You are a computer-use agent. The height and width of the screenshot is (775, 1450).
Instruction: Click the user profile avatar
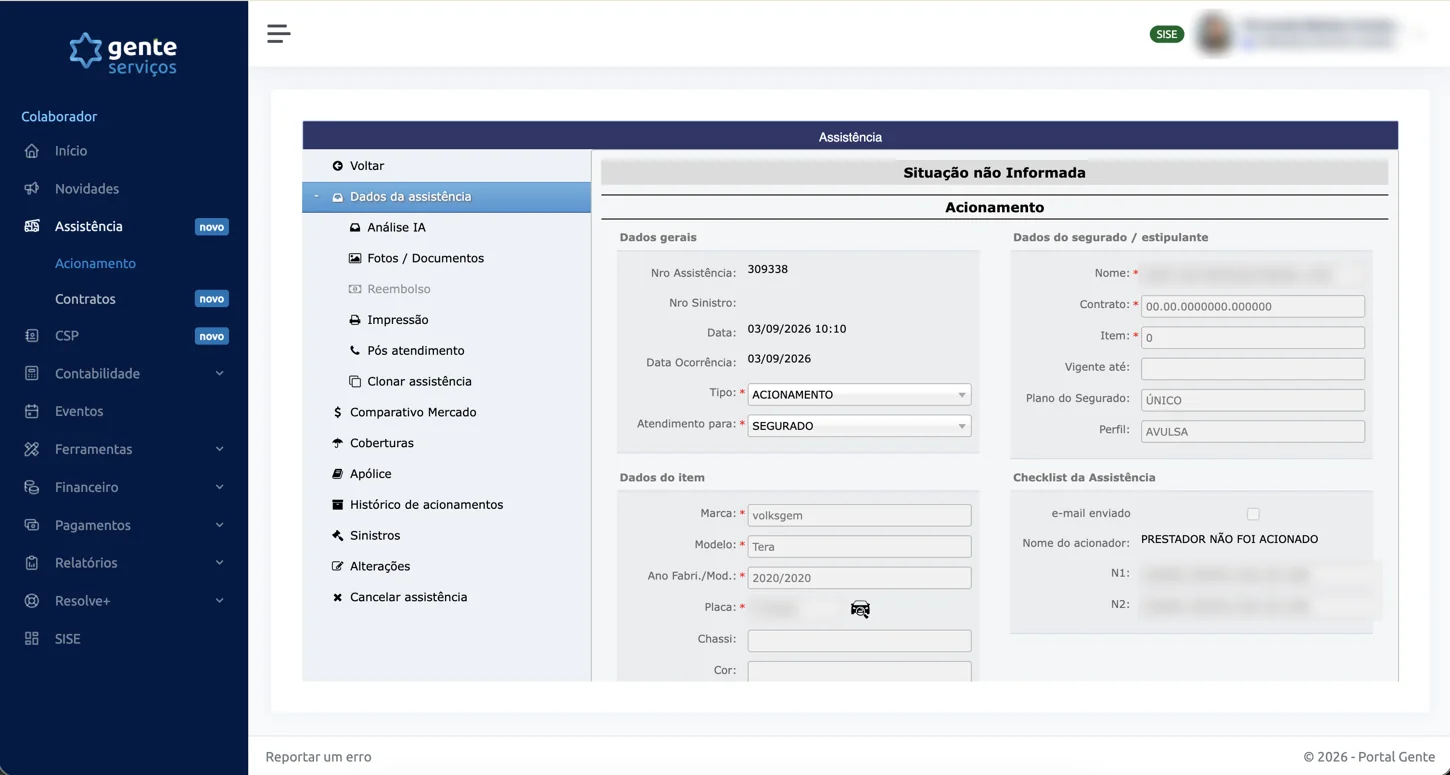pos(1215,34)
